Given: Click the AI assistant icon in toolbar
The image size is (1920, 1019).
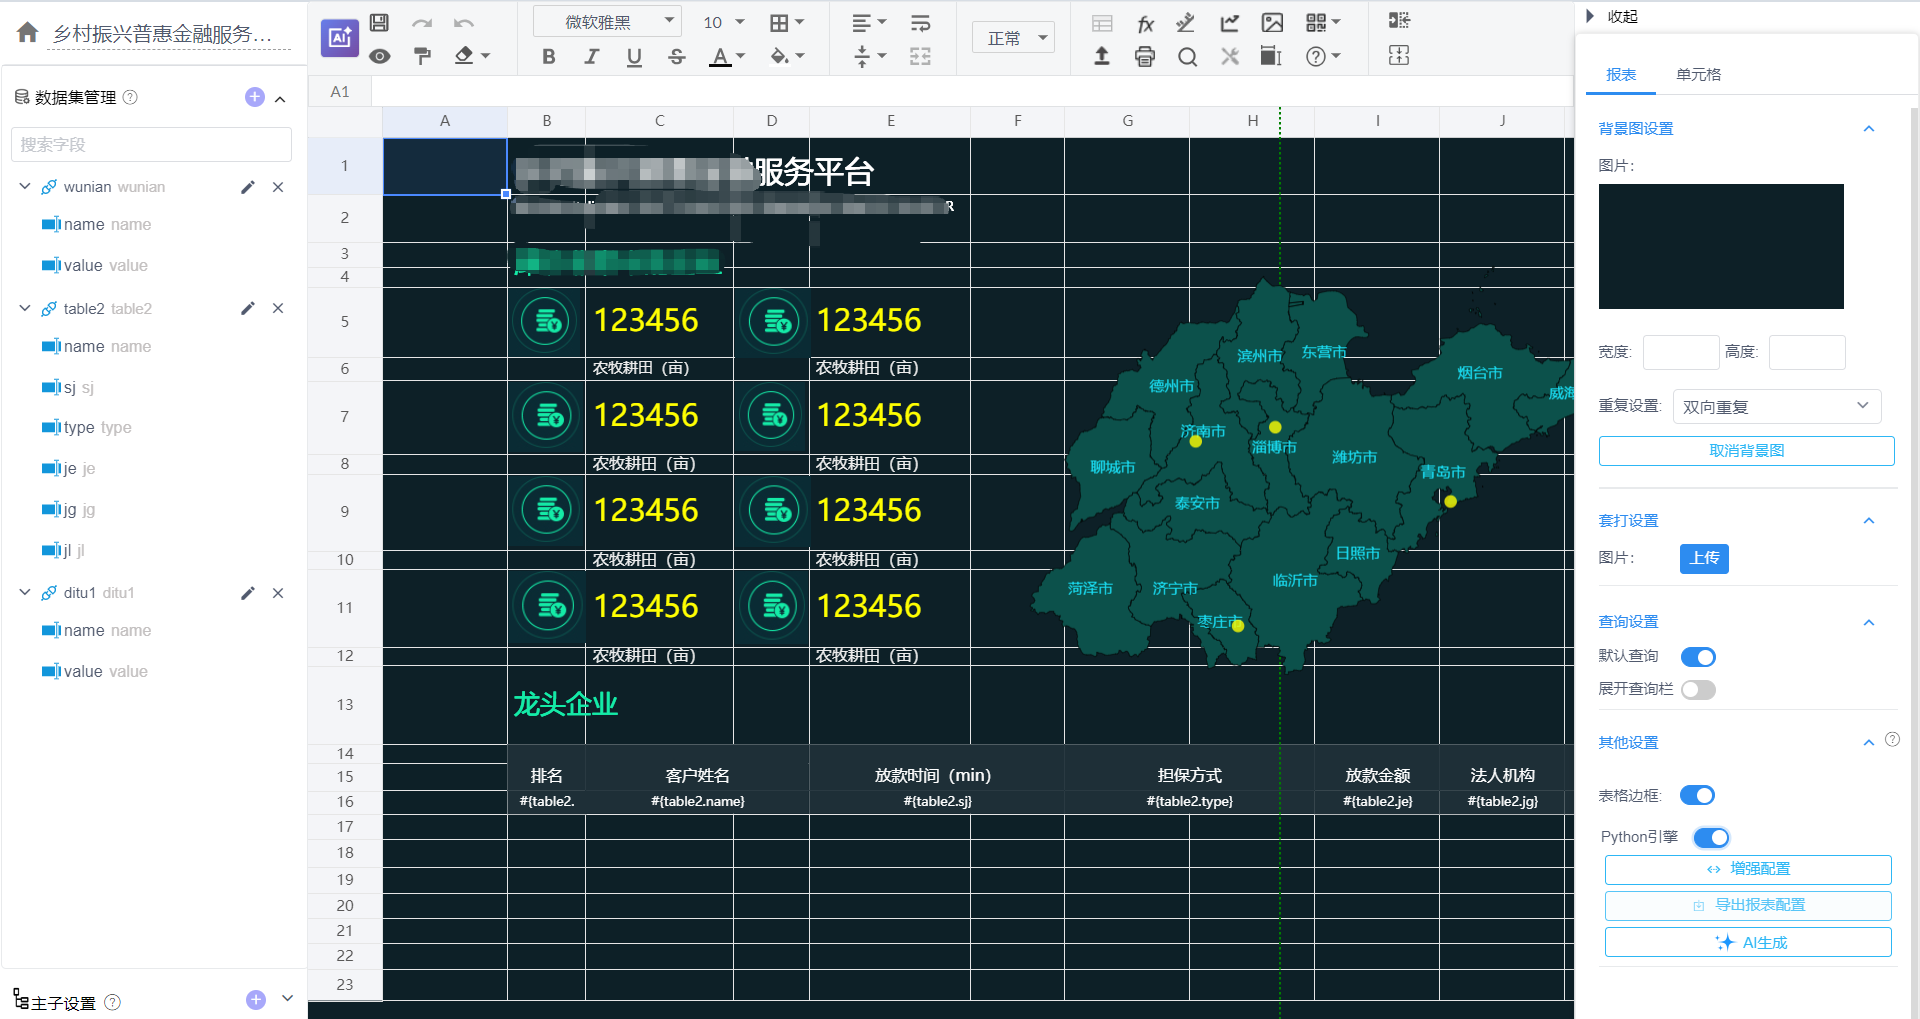Looking at the screenshot, I should coord(340,38).
